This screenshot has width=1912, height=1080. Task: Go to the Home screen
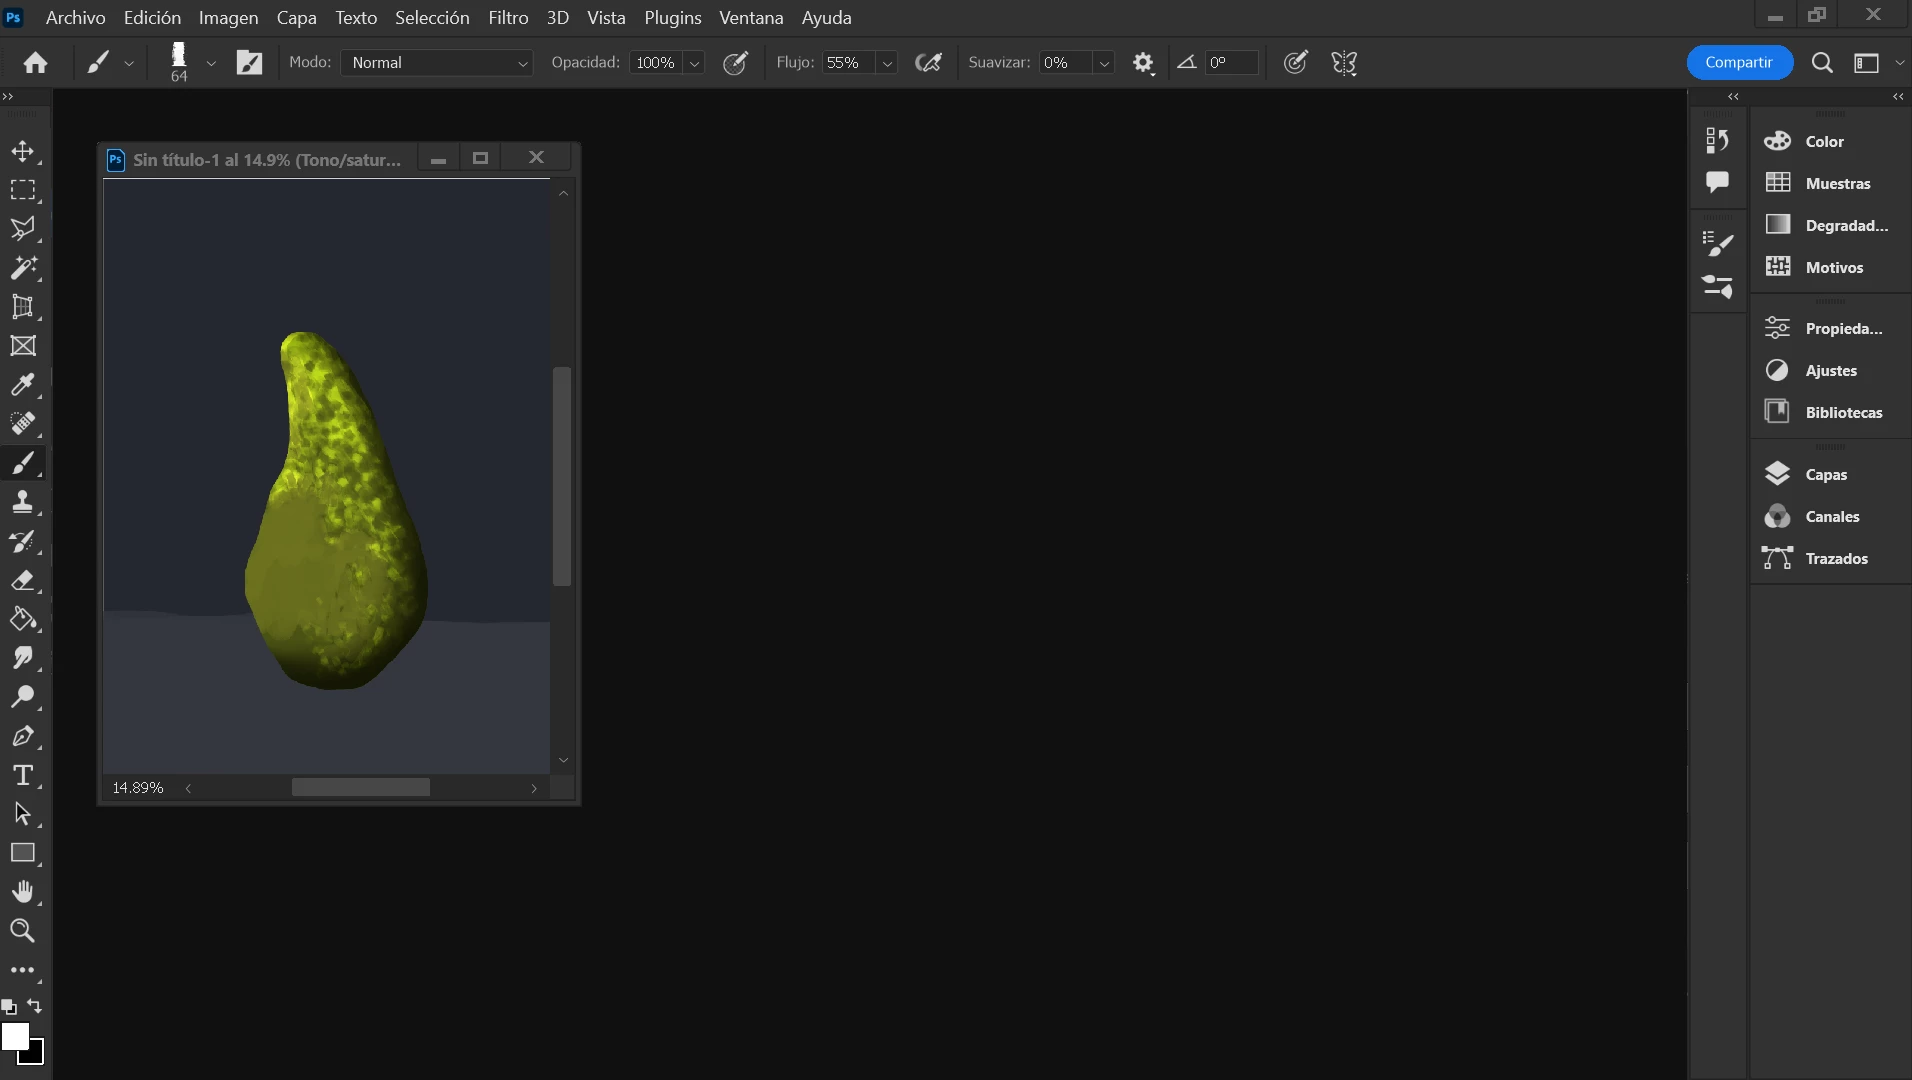[x=36, y=63]
